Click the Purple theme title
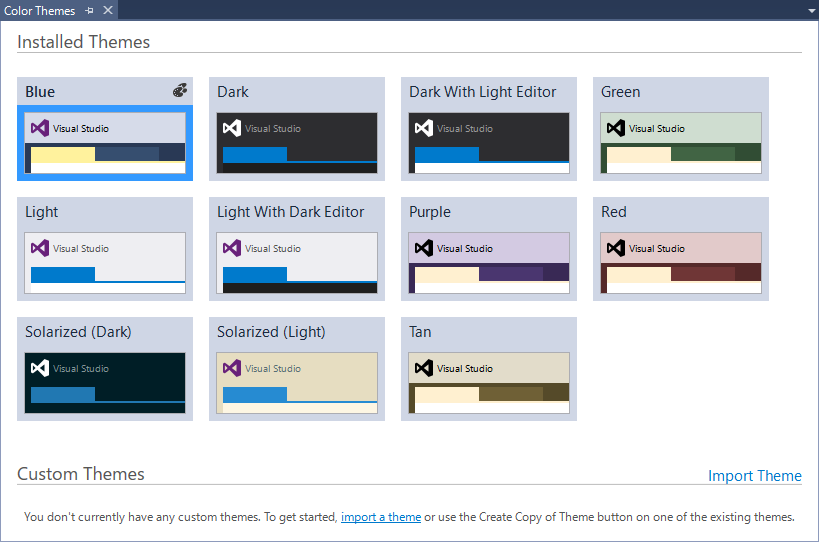819x542 pixels. pos(430,212)
